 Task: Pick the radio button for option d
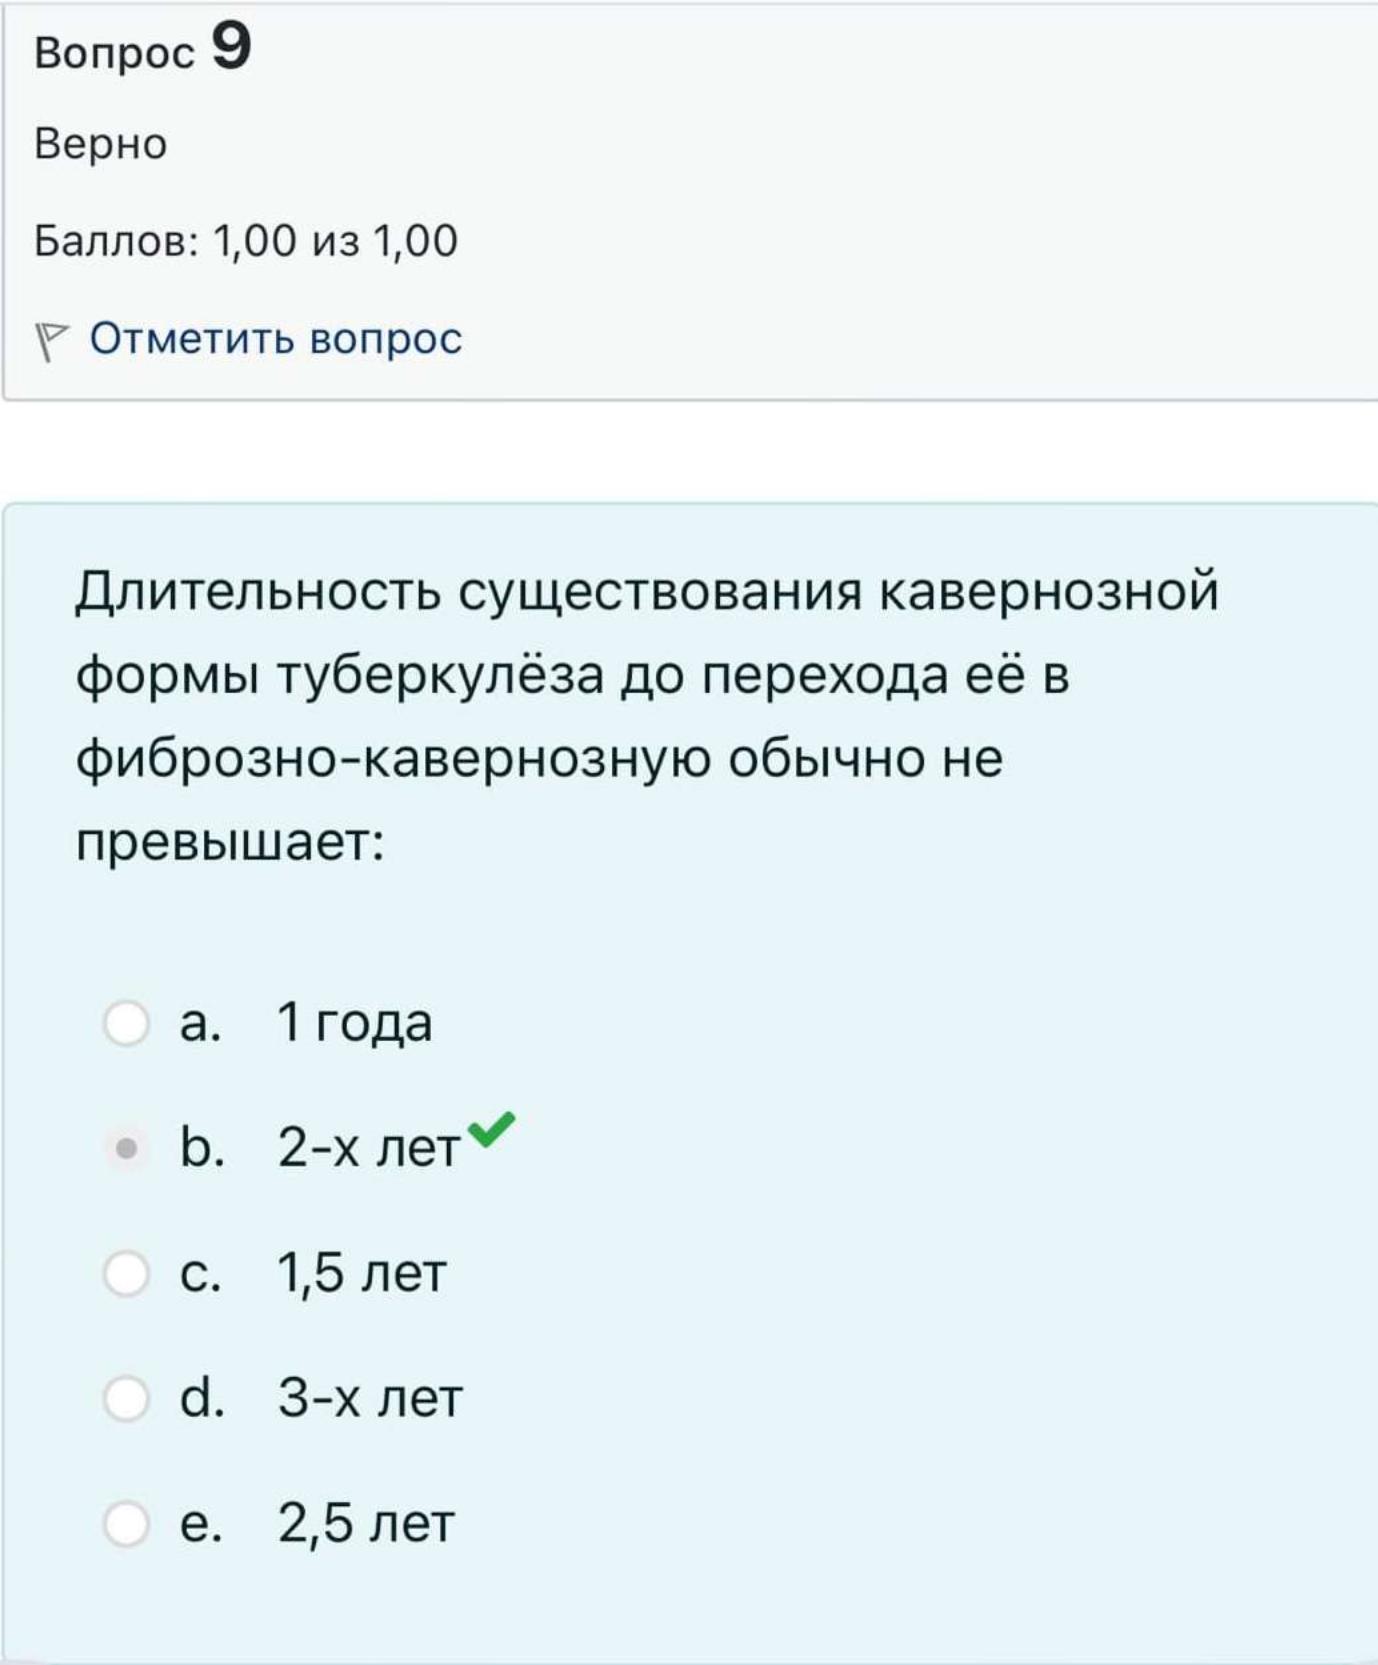click(127, 1398)
